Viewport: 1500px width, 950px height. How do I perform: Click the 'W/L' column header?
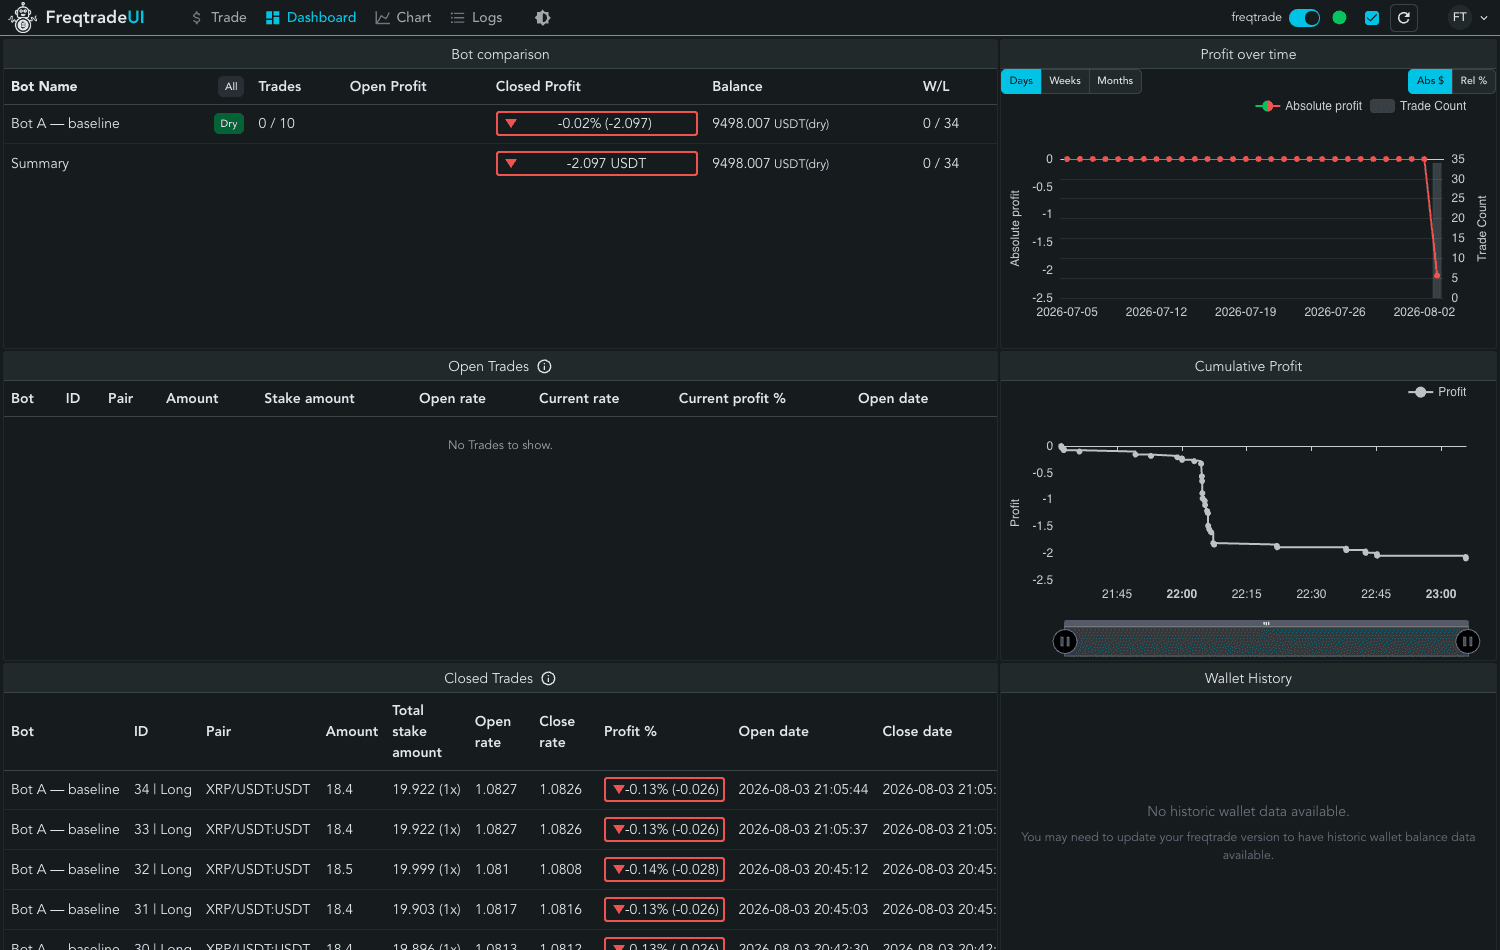(x=936, y=87)
